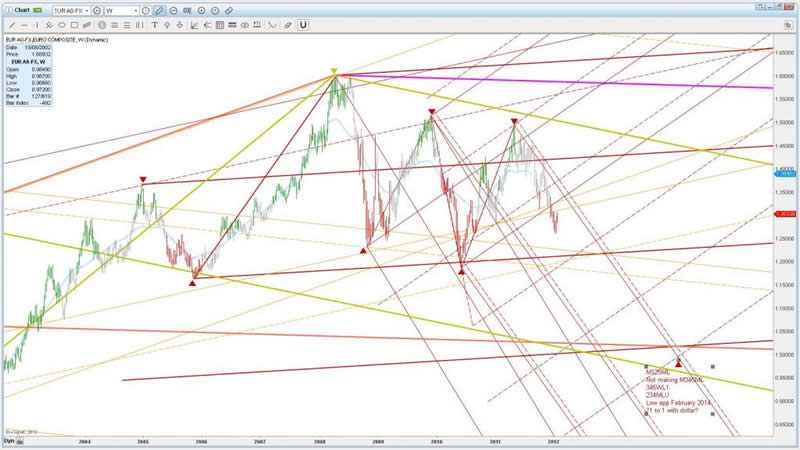Select the regression channel tool
Screen dimensions: 800x450
tap(87, 25)
